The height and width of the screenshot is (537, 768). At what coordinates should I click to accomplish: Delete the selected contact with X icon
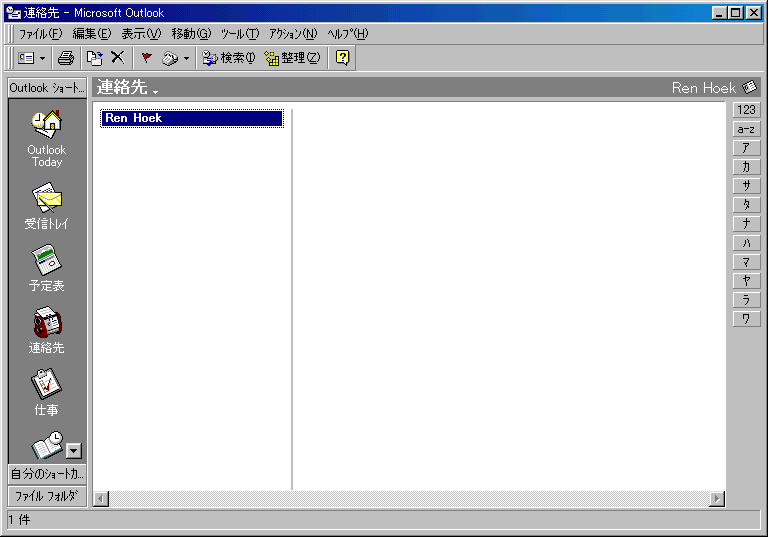(x=117, y=58)
